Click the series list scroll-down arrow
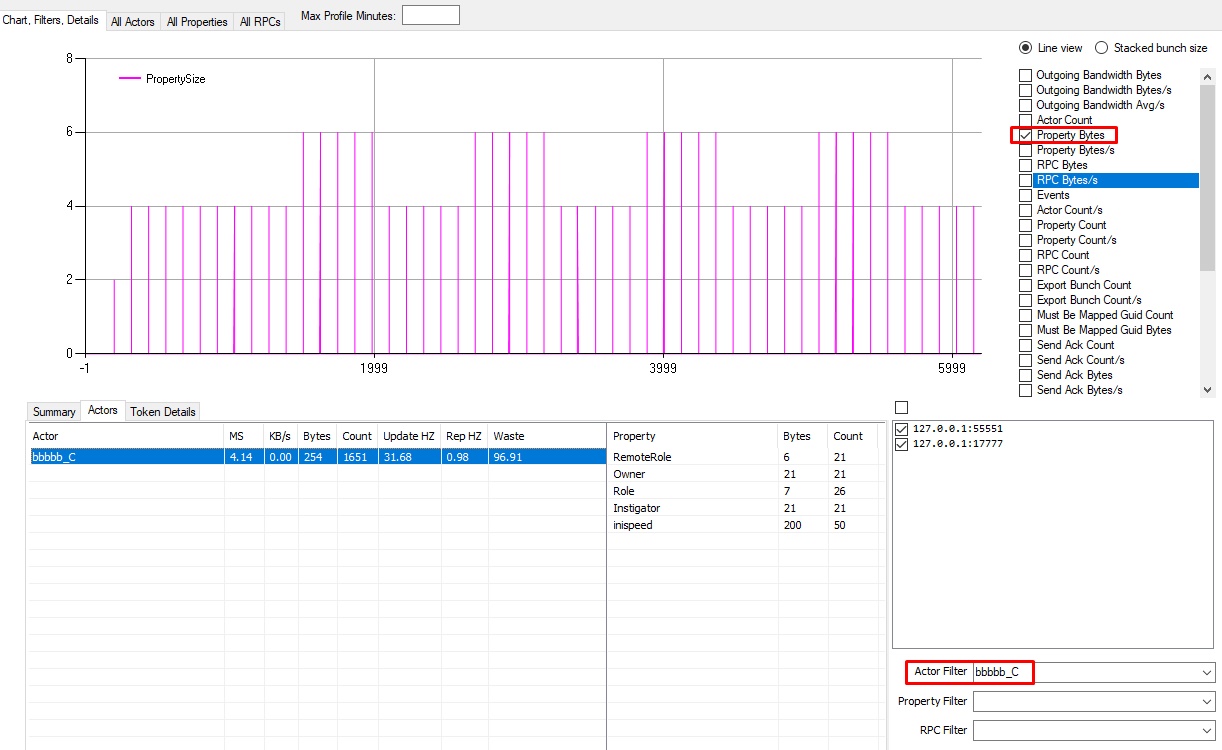1222x750 pixels. (x=1207, y=390)
